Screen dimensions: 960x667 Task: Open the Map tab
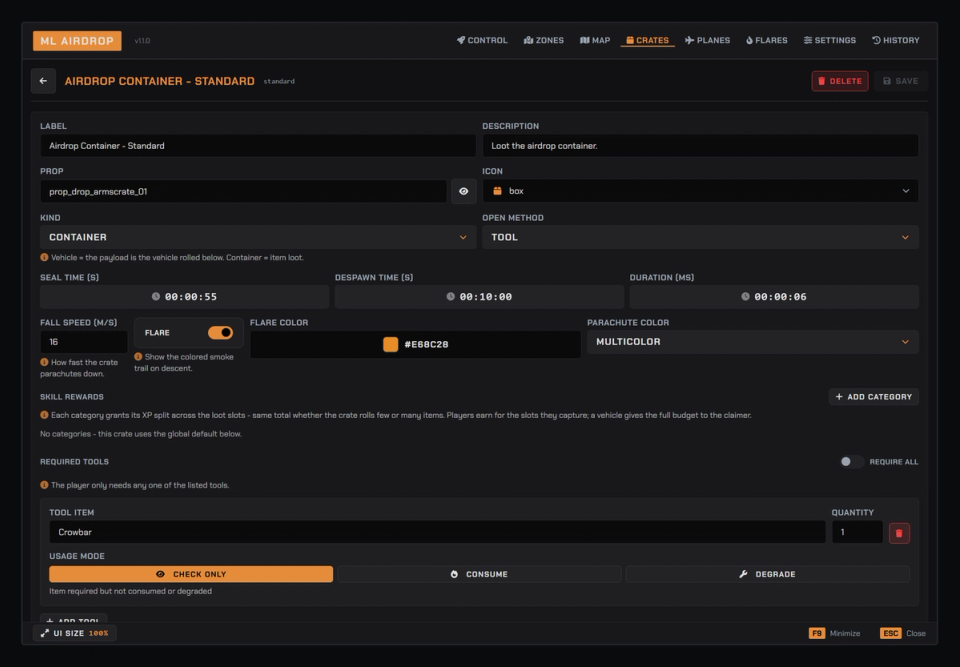coord(595,40)
